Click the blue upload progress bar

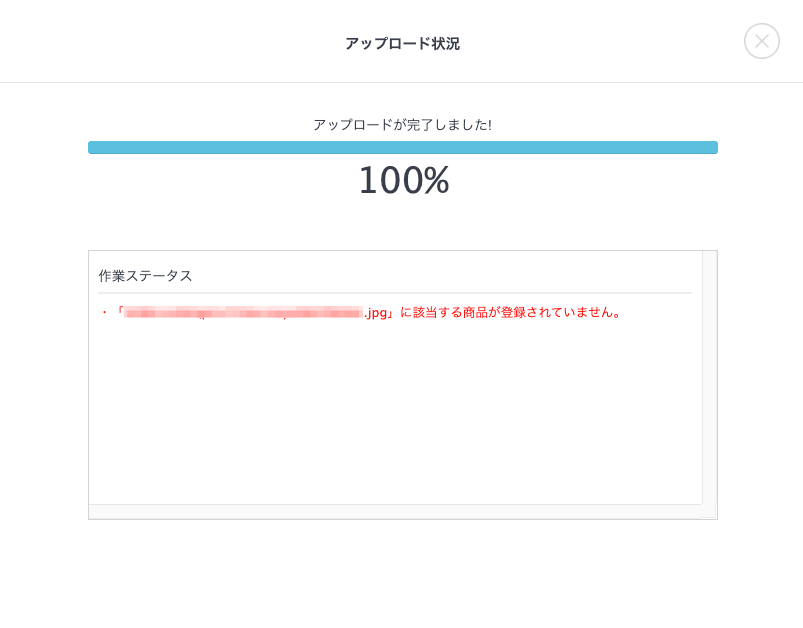tap(403, 148)
